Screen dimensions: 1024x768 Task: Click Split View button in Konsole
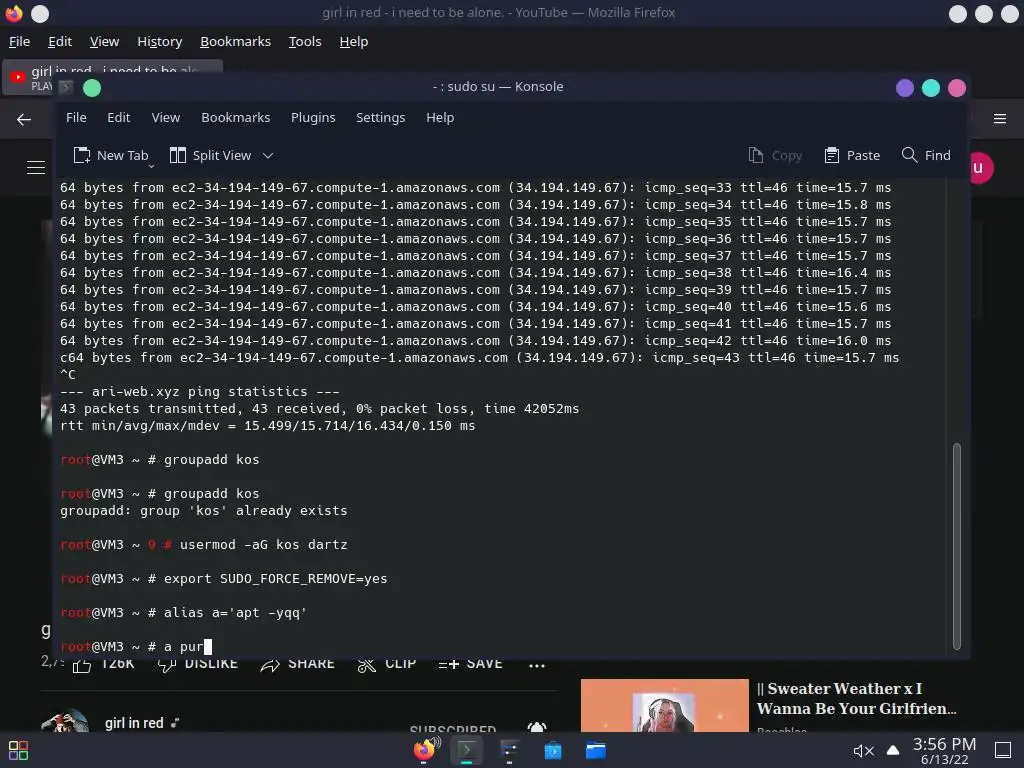click(210, 155)
